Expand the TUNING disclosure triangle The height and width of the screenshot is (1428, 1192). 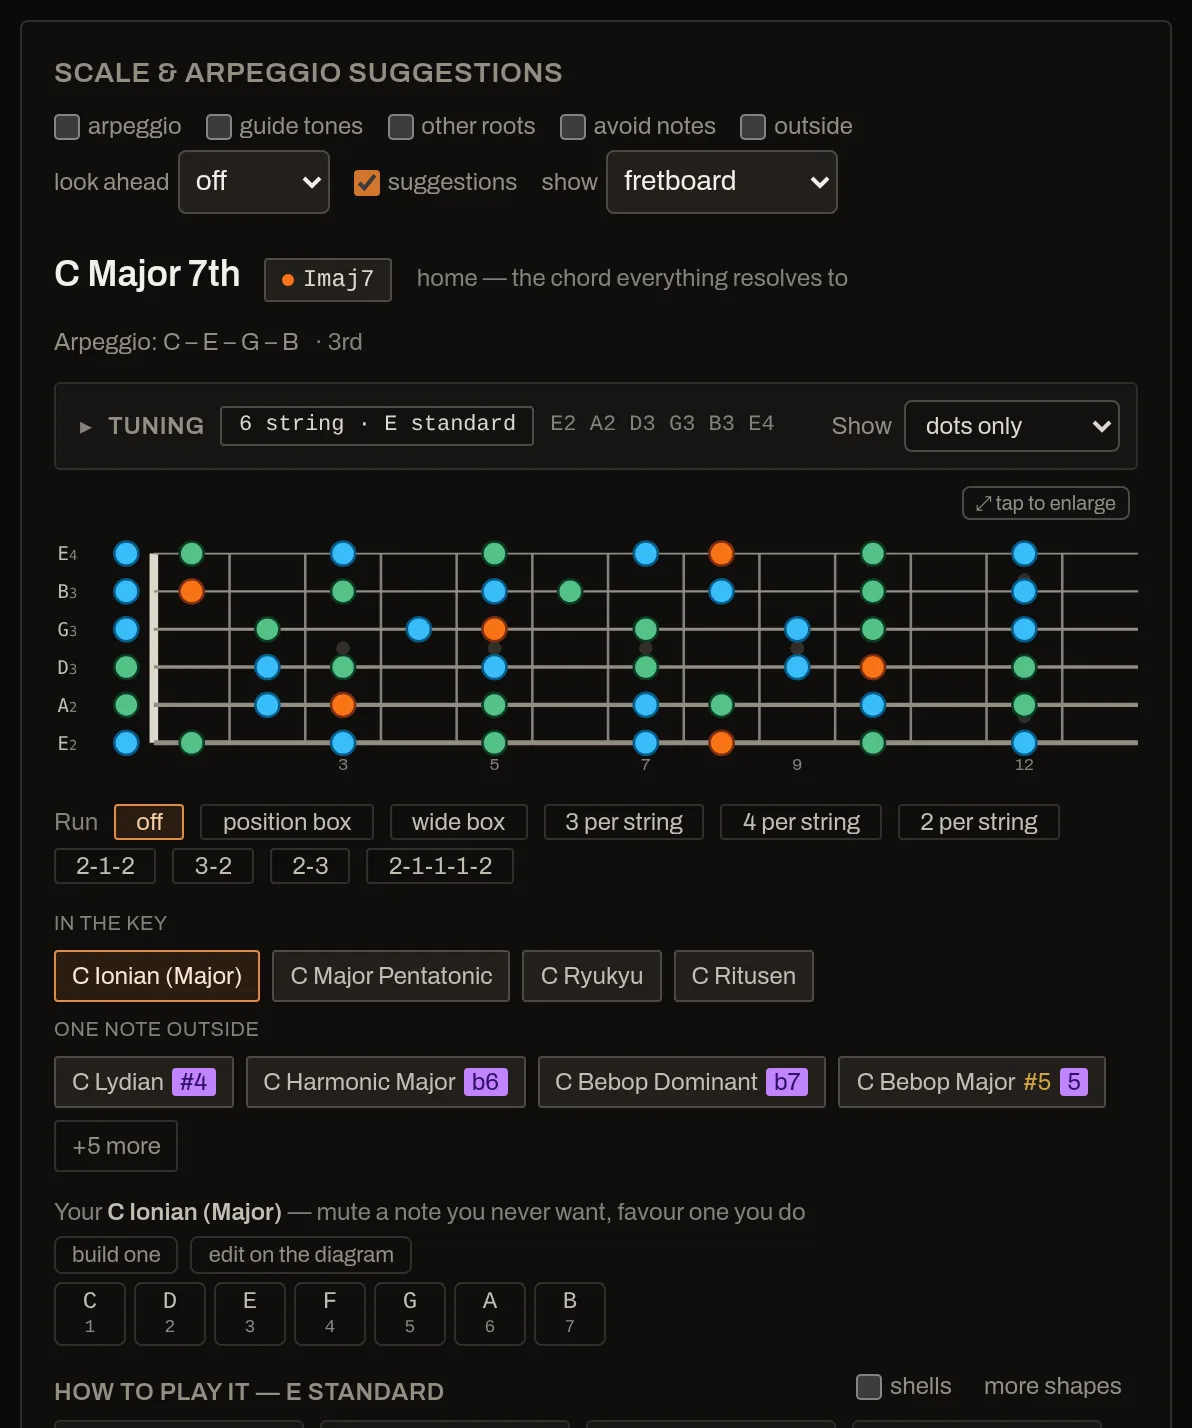86,427
